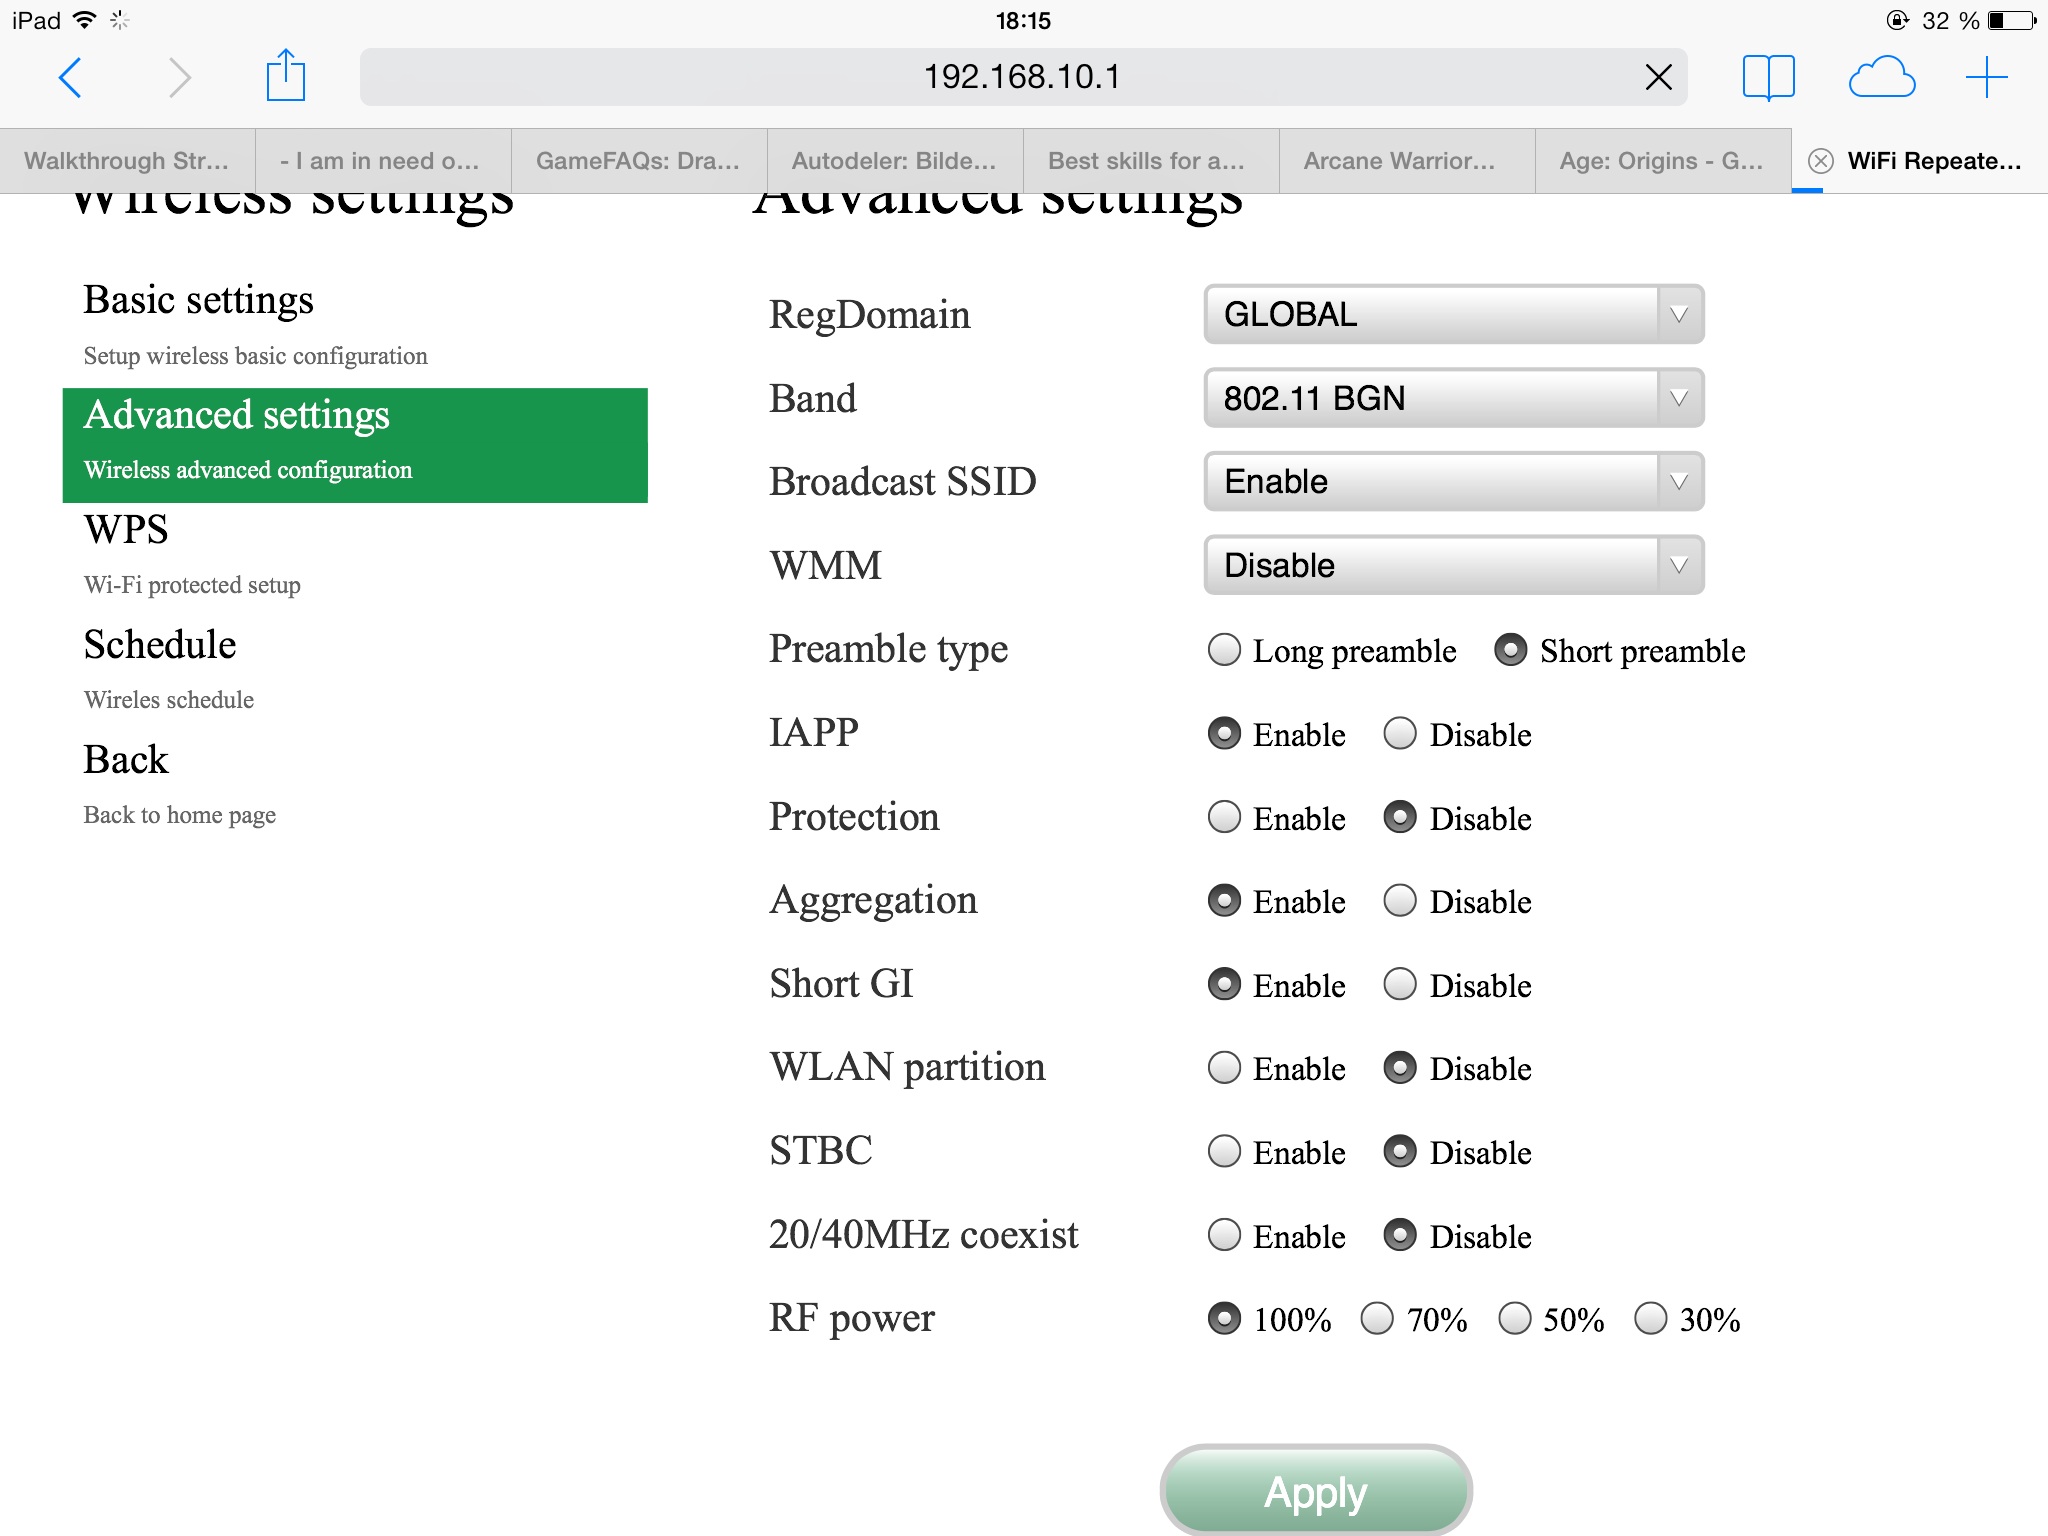
Task: Tap the address bar showing 192.168.10.1
Action: (1023, 77)
